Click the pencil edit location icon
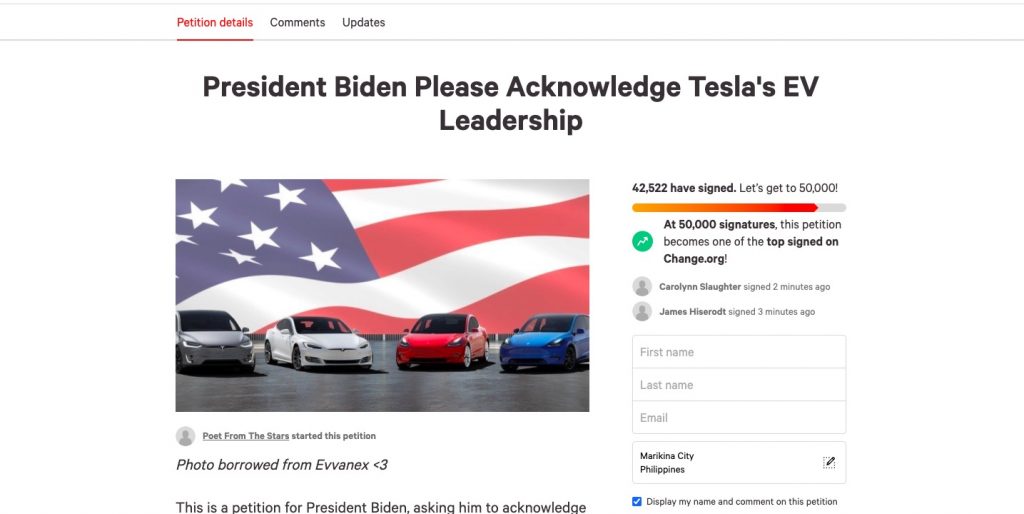Screen dimensions: 1024x514 click(x=829, y=462)
